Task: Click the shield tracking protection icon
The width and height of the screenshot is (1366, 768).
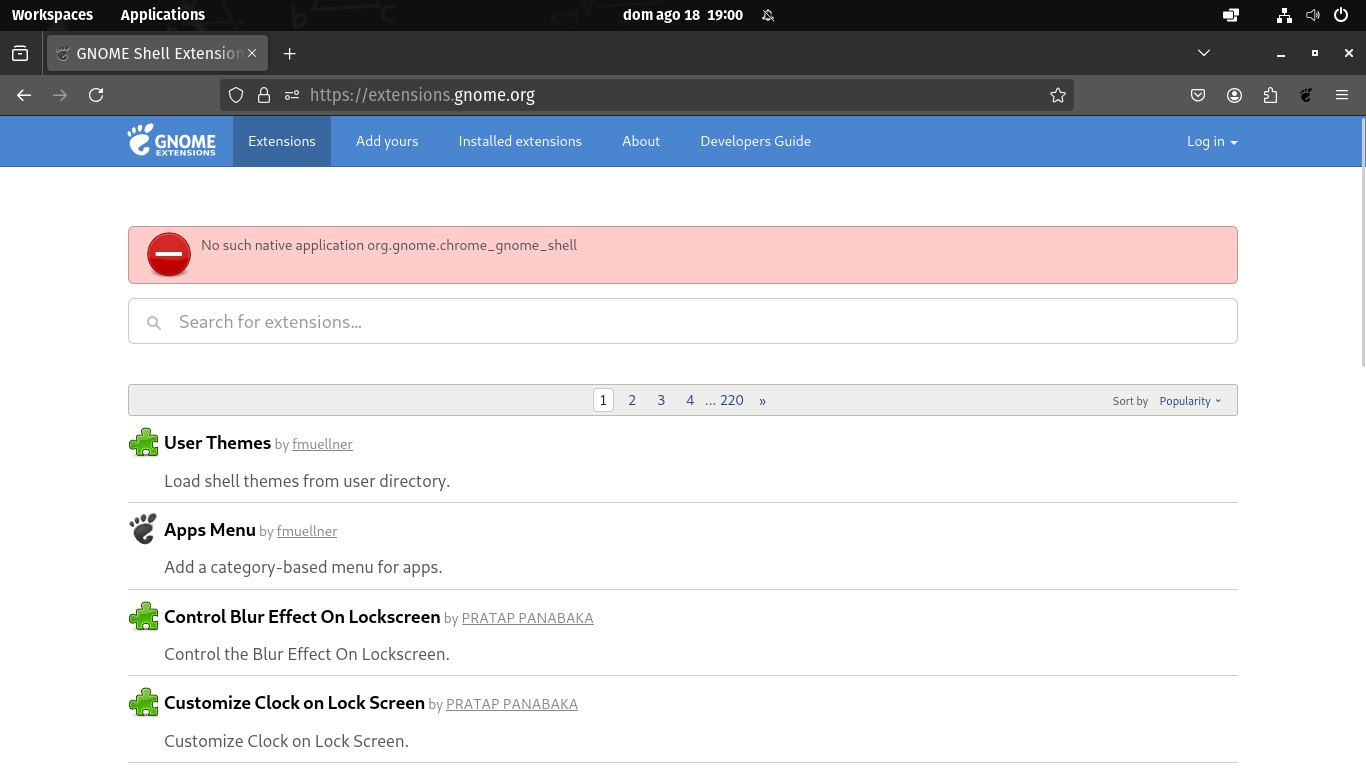Action: [x=236, y=95]
